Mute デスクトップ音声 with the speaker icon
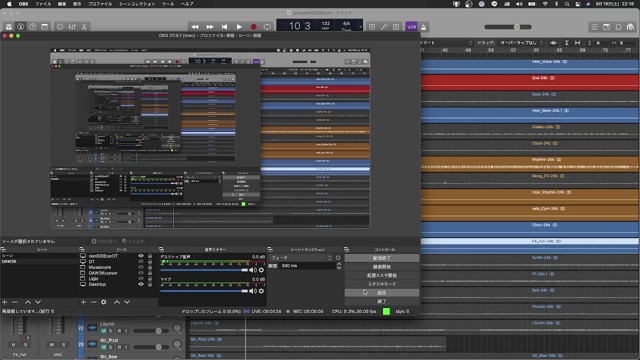 [x=253, y=270]
